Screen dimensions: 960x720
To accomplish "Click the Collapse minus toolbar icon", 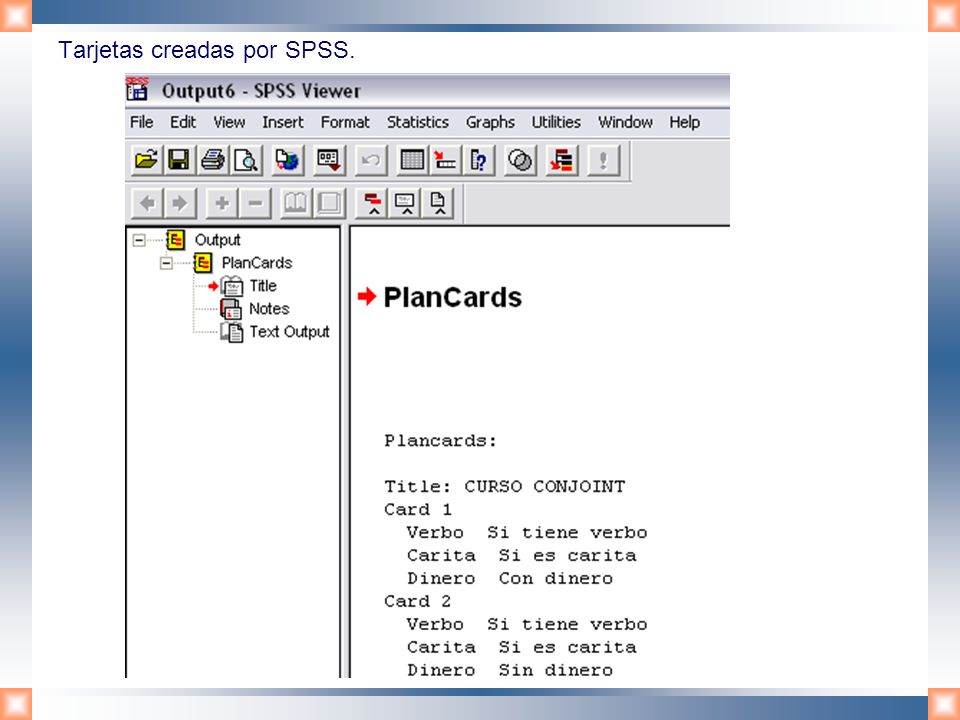I will coord(255,203).
